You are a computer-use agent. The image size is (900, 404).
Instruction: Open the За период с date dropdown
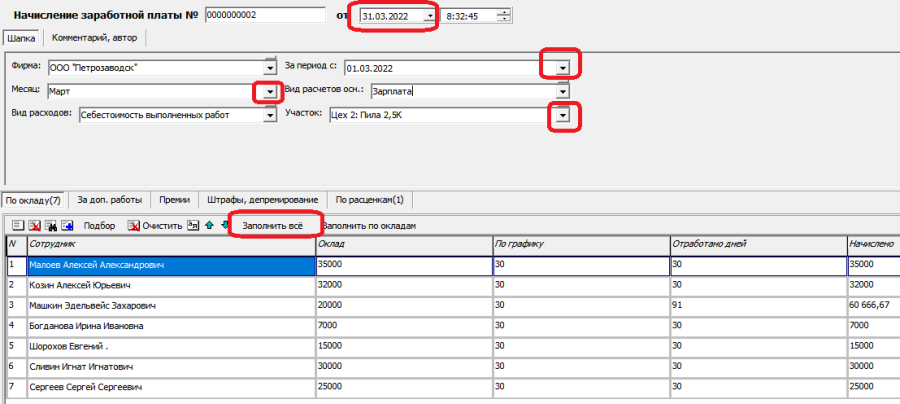tap(564, 68)
